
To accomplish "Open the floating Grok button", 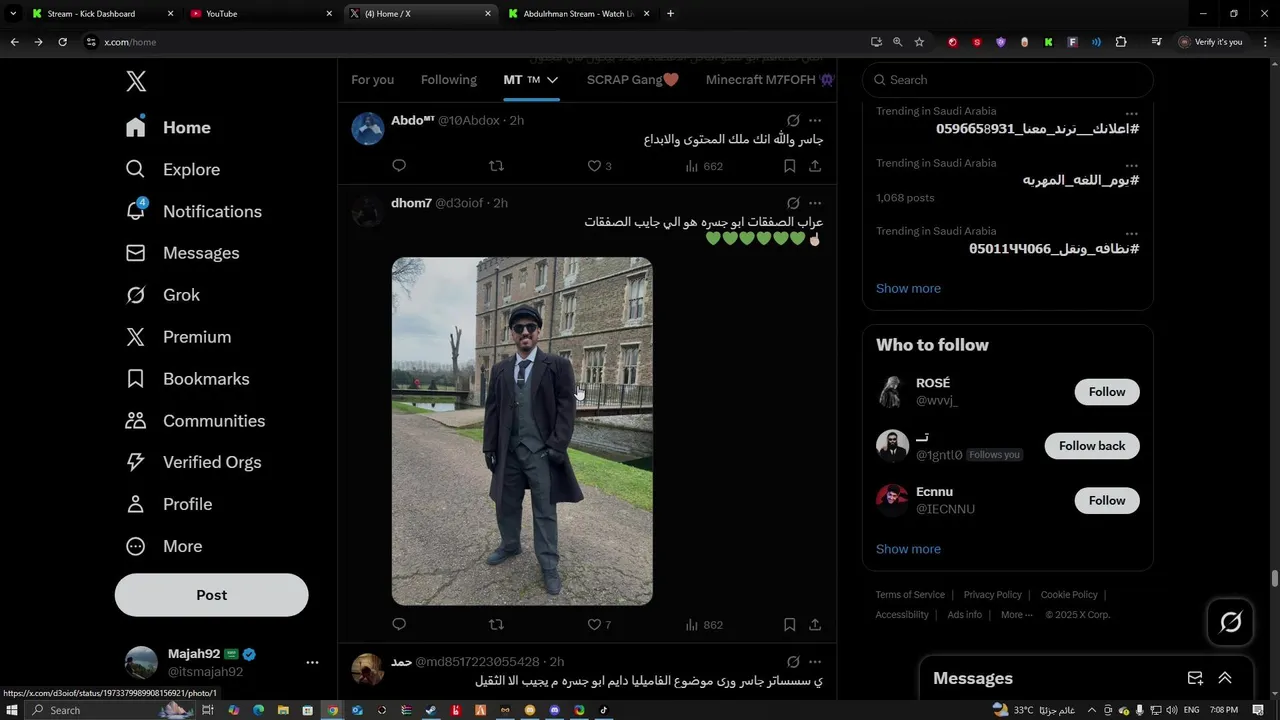I will (x=1231, y=622).
